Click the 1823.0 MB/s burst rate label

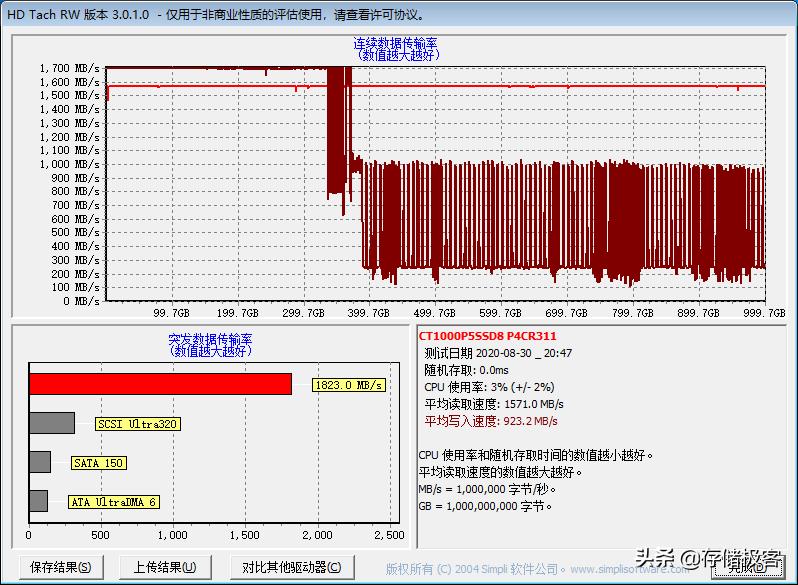[x=349, y=385]
